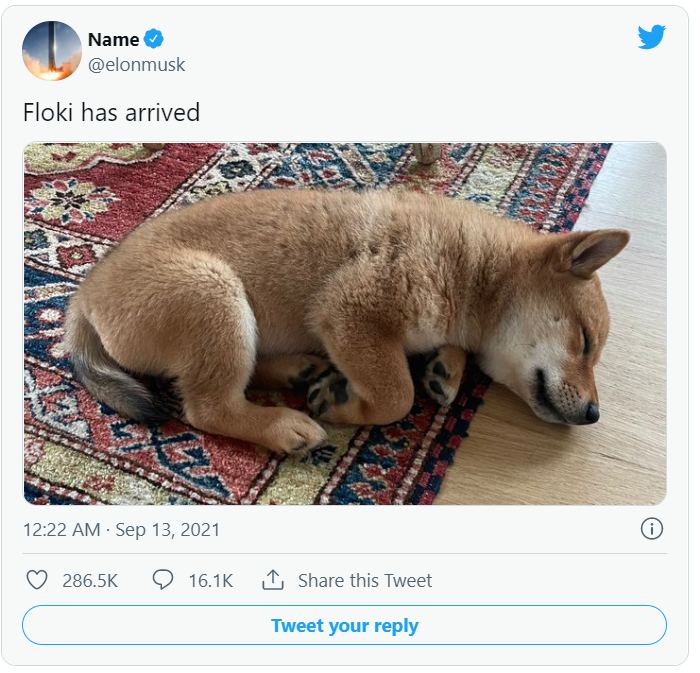The image size is (700, 673).
Task: Open the sleeping puppy photo
Action: [x=345, y=324]
